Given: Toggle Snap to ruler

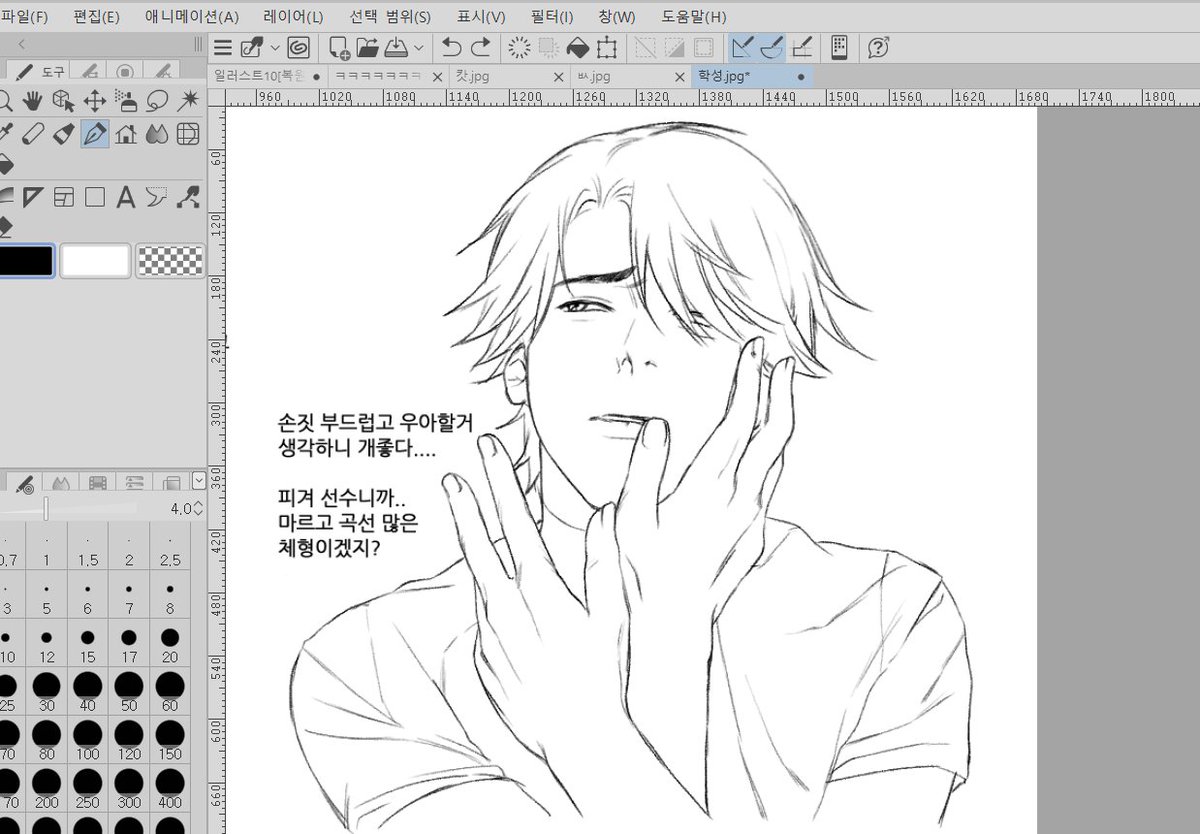Looking at the screenshot, I should pos(742,47).
